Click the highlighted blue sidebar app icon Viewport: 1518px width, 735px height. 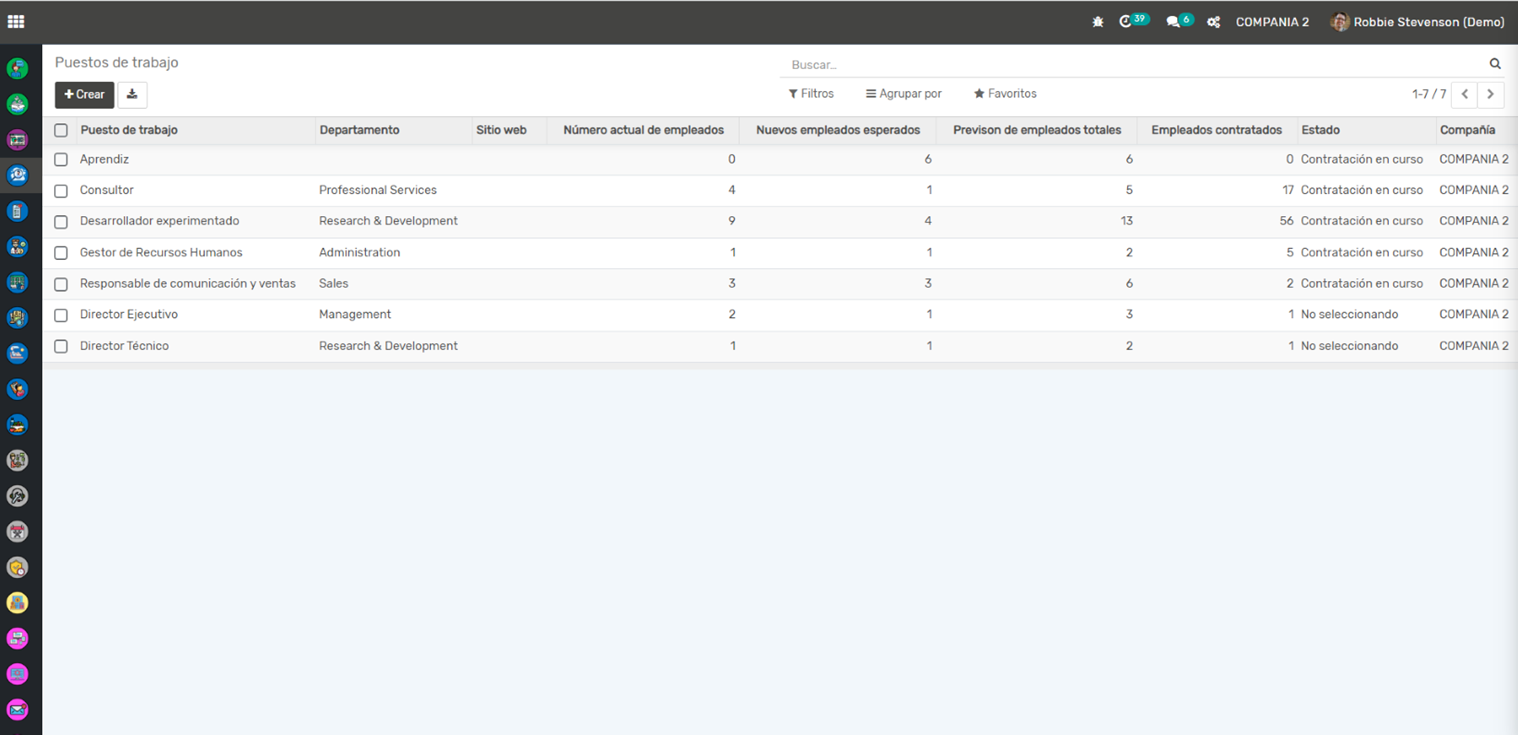pyautogui.click(x=17, y=175)
